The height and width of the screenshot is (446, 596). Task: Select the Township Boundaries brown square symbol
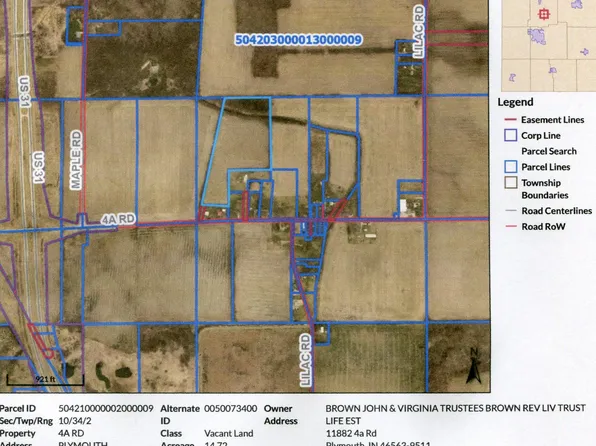510,183
